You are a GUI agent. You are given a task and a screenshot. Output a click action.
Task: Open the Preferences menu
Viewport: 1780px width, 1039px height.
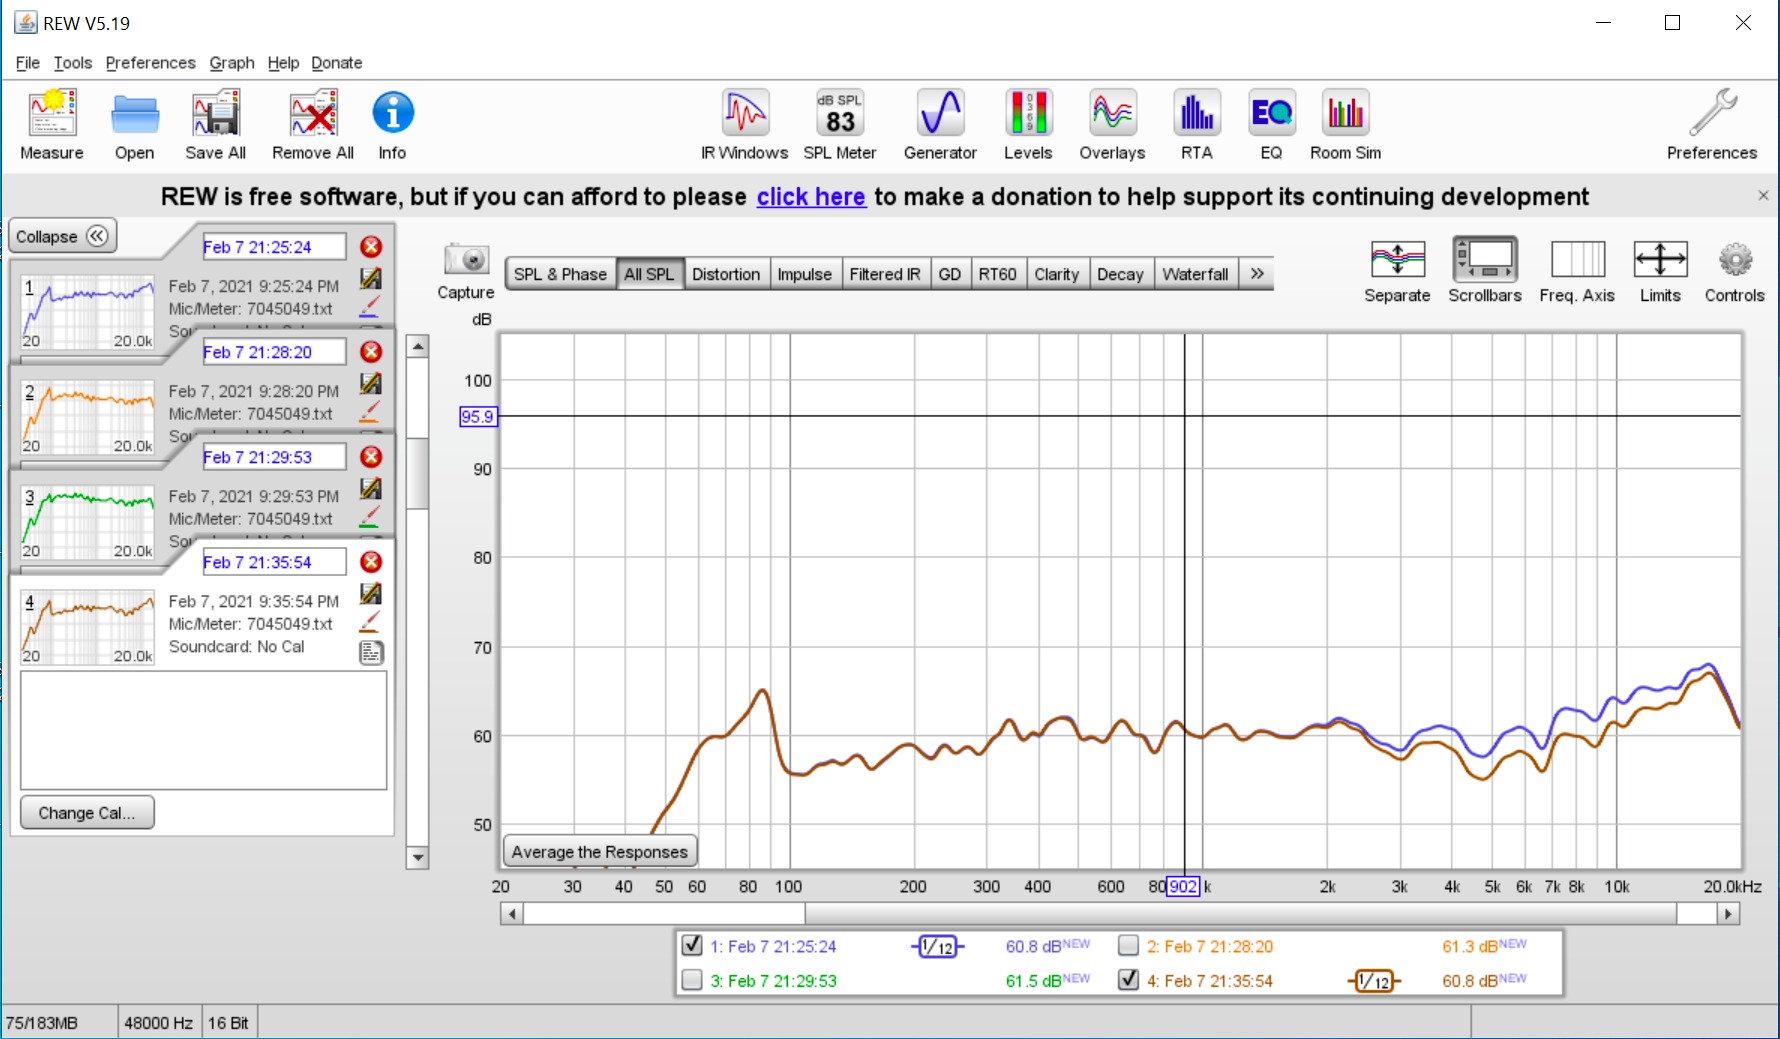tap(150, 63)
